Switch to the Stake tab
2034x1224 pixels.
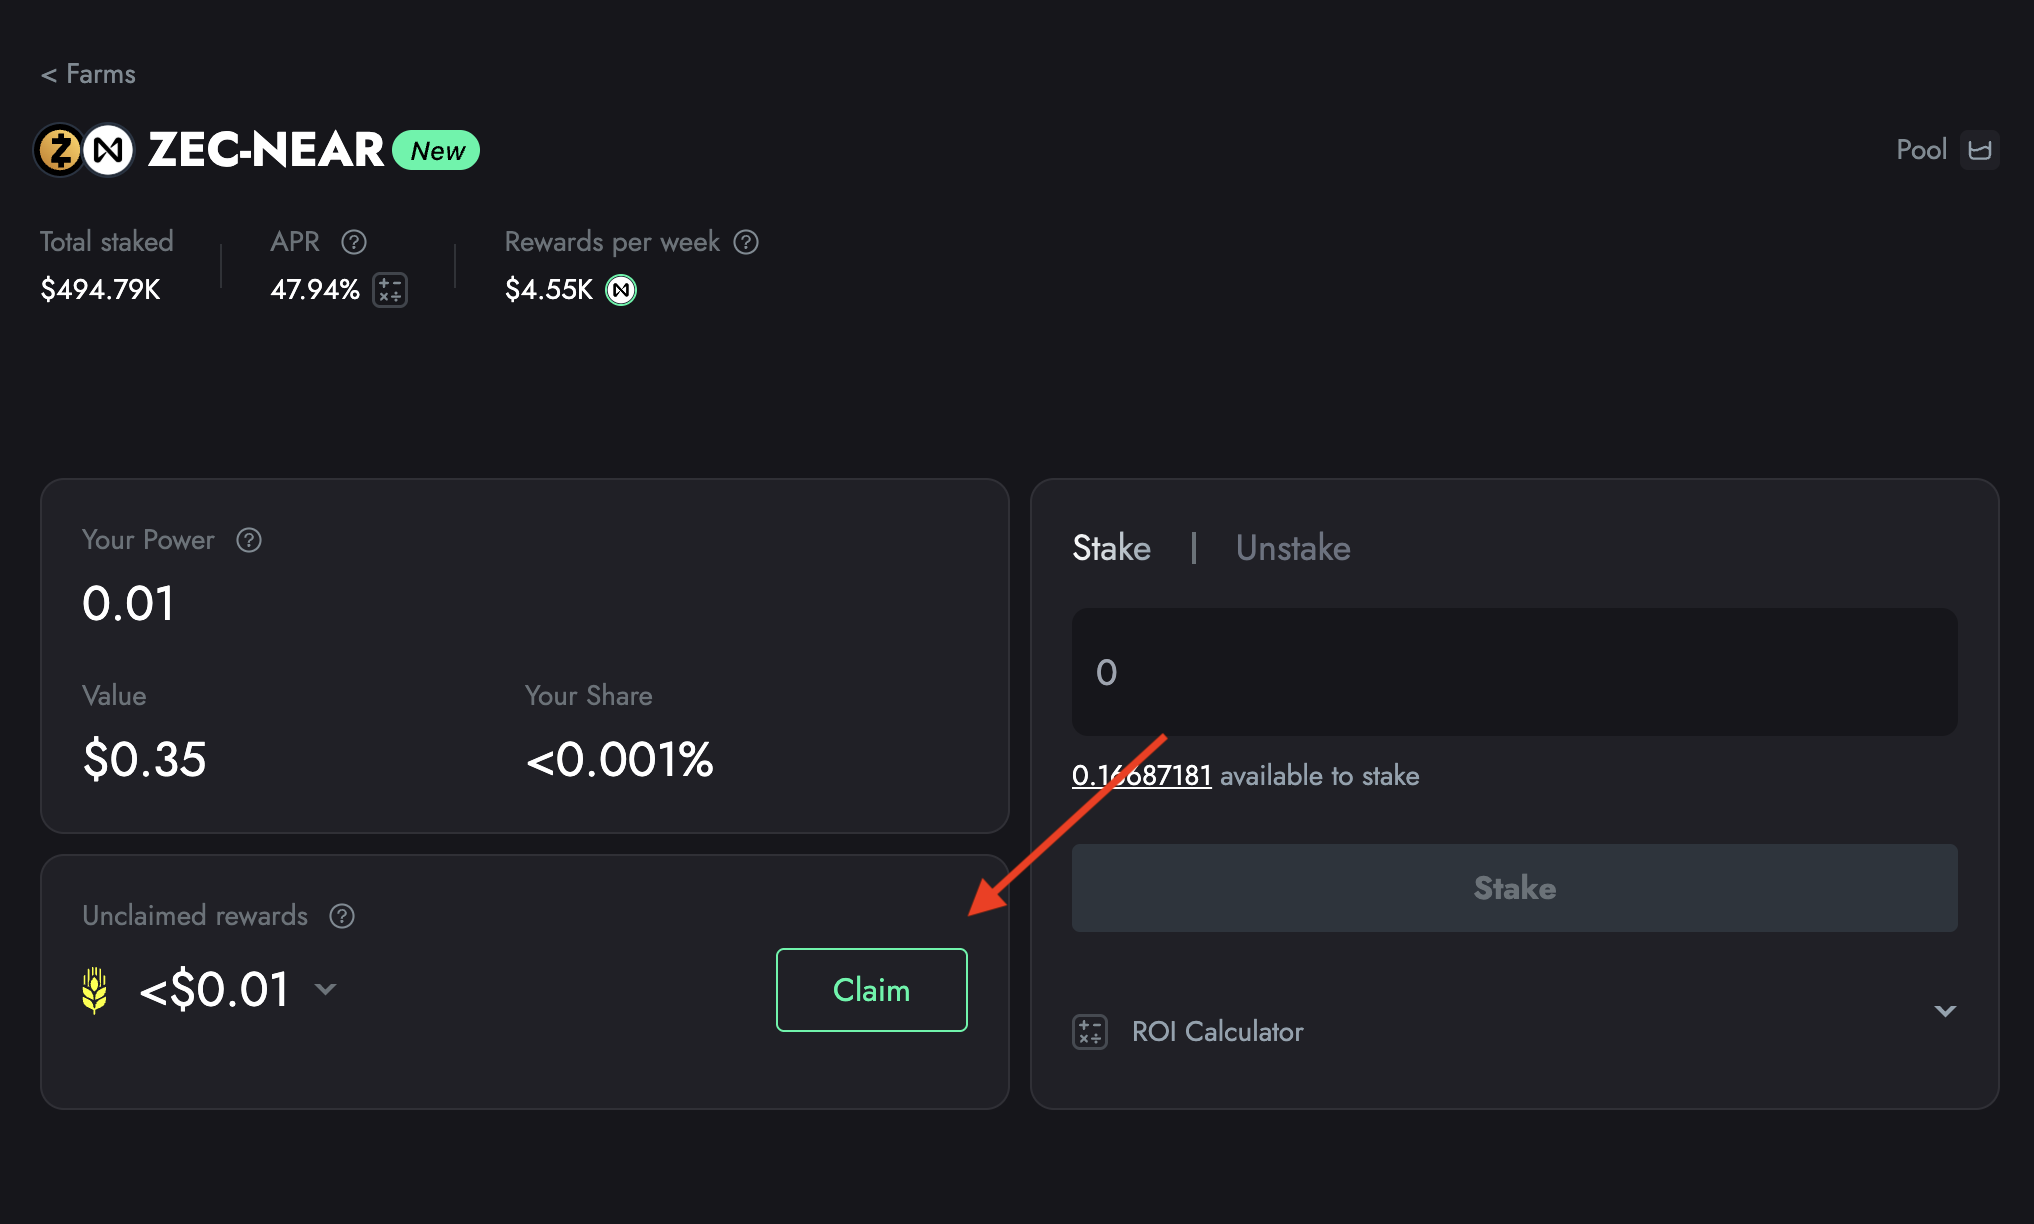point(1111,548)
